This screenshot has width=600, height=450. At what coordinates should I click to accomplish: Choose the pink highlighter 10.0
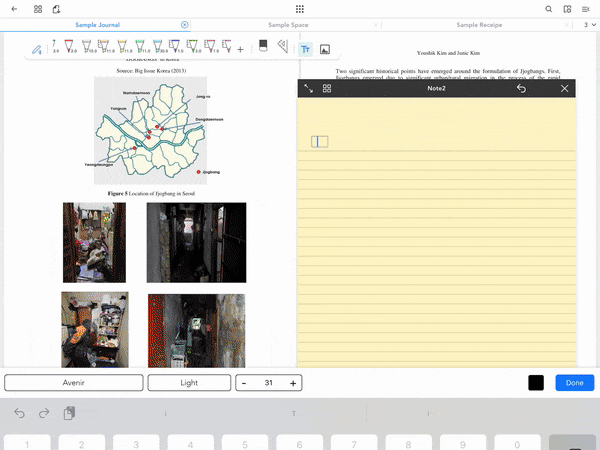click(x=88, y=46)
